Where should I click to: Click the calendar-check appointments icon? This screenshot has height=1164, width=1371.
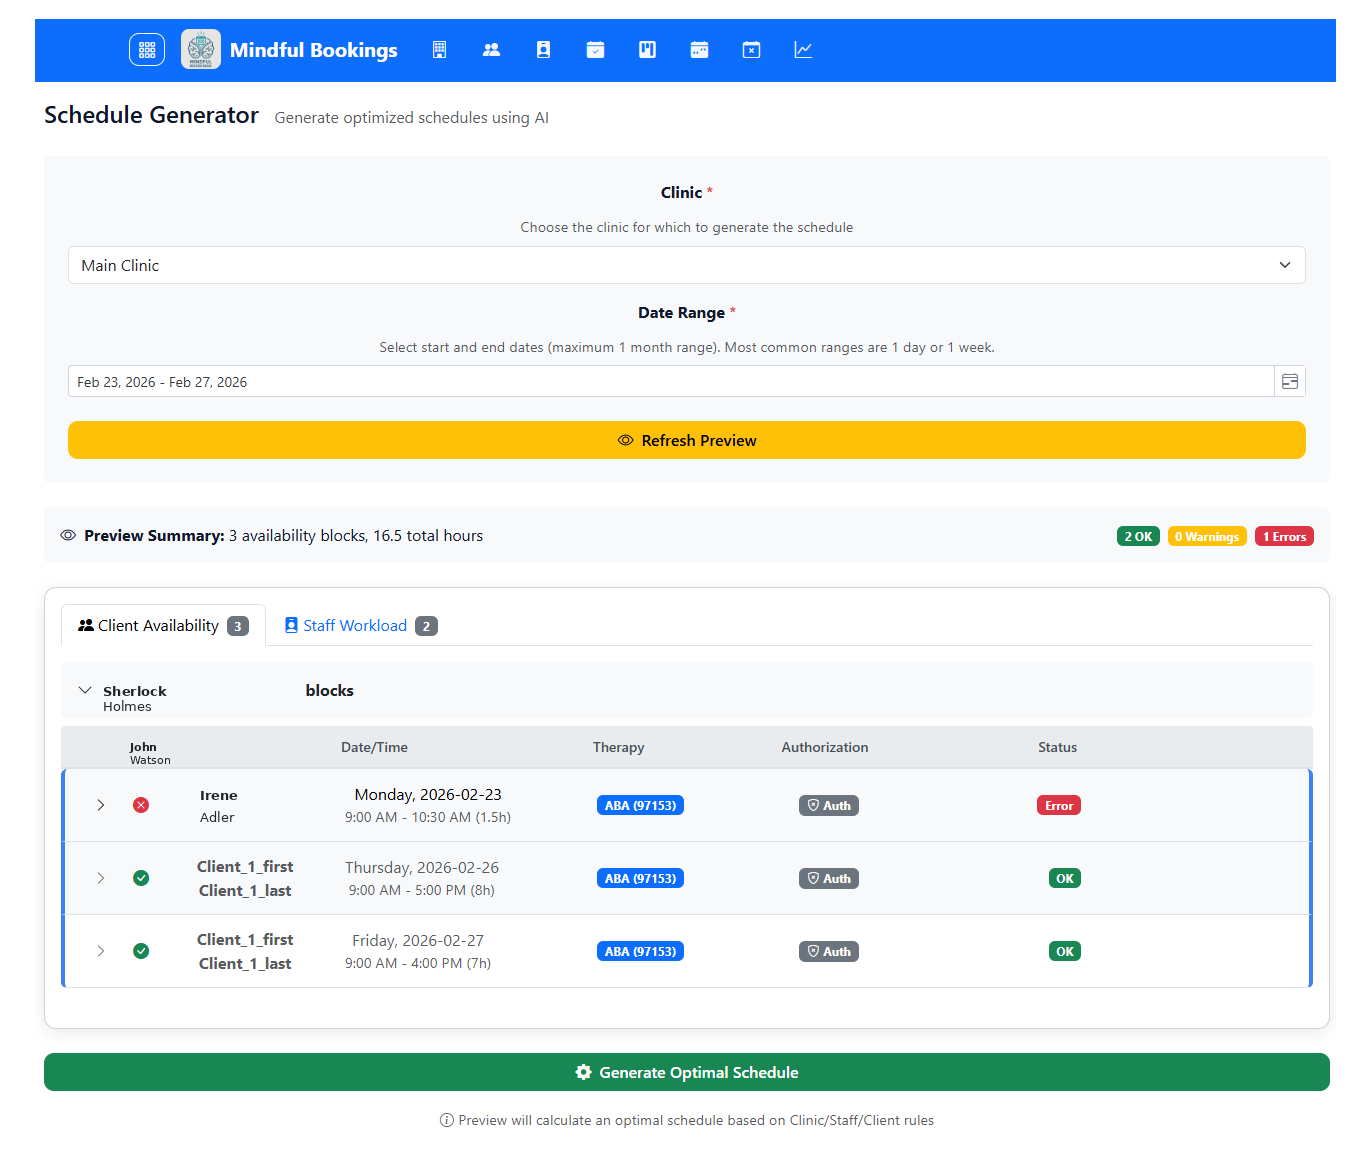coord(595,49)
